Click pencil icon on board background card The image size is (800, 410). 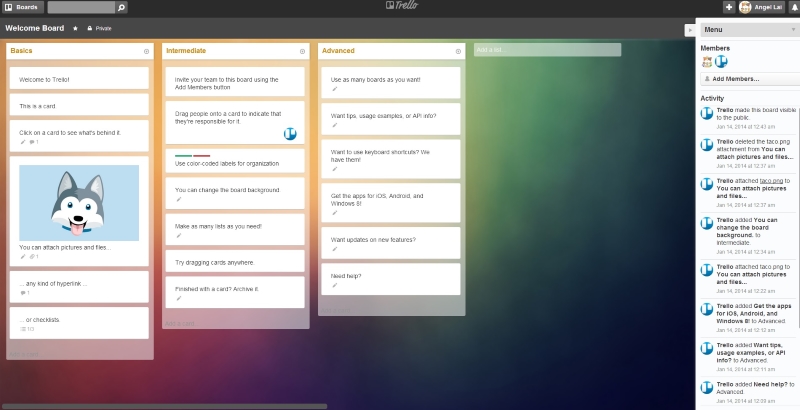click(x=179, y=199)
